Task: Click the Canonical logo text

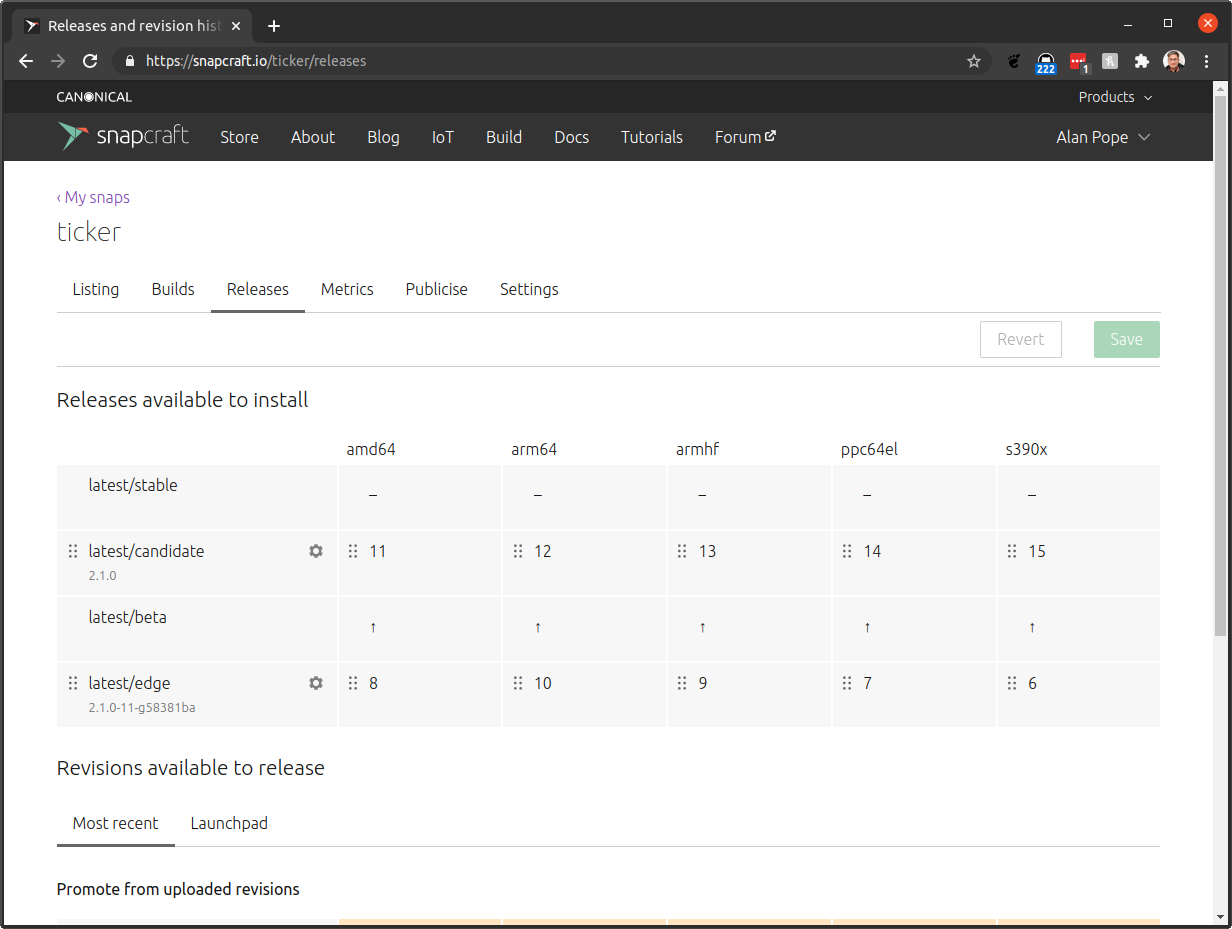Action: (x=94, y=97)
